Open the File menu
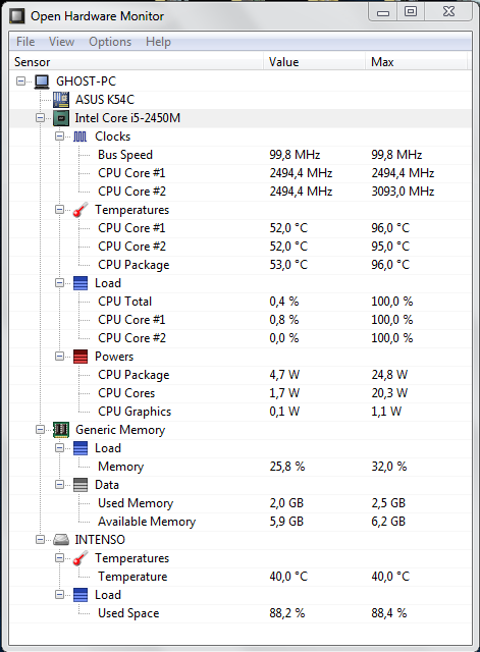 25,42
